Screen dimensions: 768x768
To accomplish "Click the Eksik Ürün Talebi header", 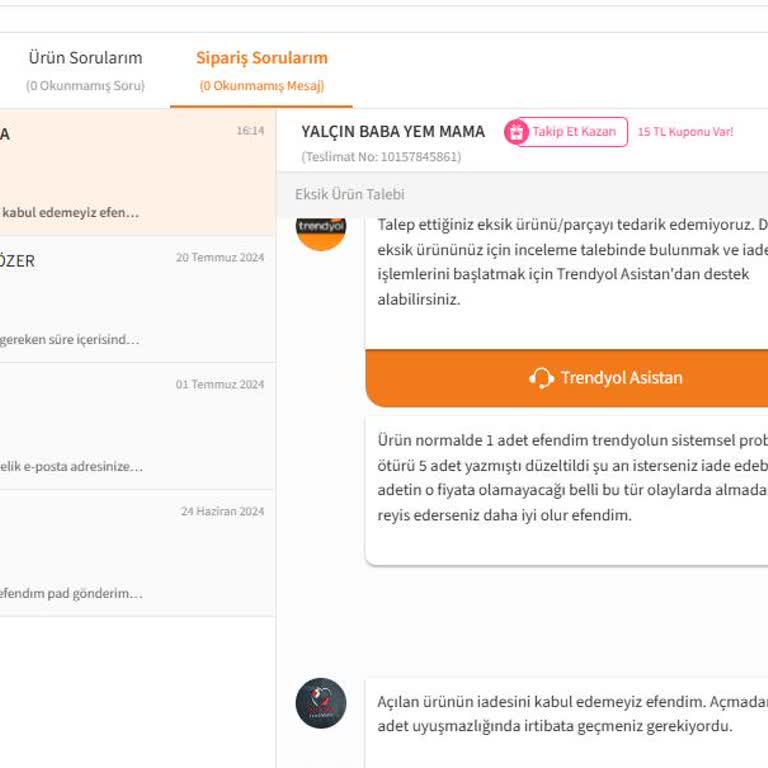I will coord(350,194).
